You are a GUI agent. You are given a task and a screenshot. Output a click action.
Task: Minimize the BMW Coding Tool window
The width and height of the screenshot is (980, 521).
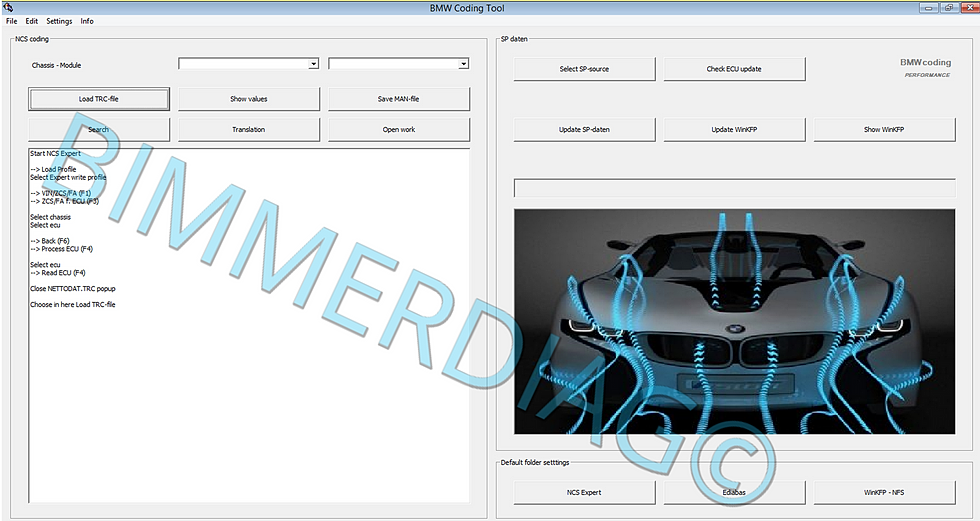coord(928,8)
